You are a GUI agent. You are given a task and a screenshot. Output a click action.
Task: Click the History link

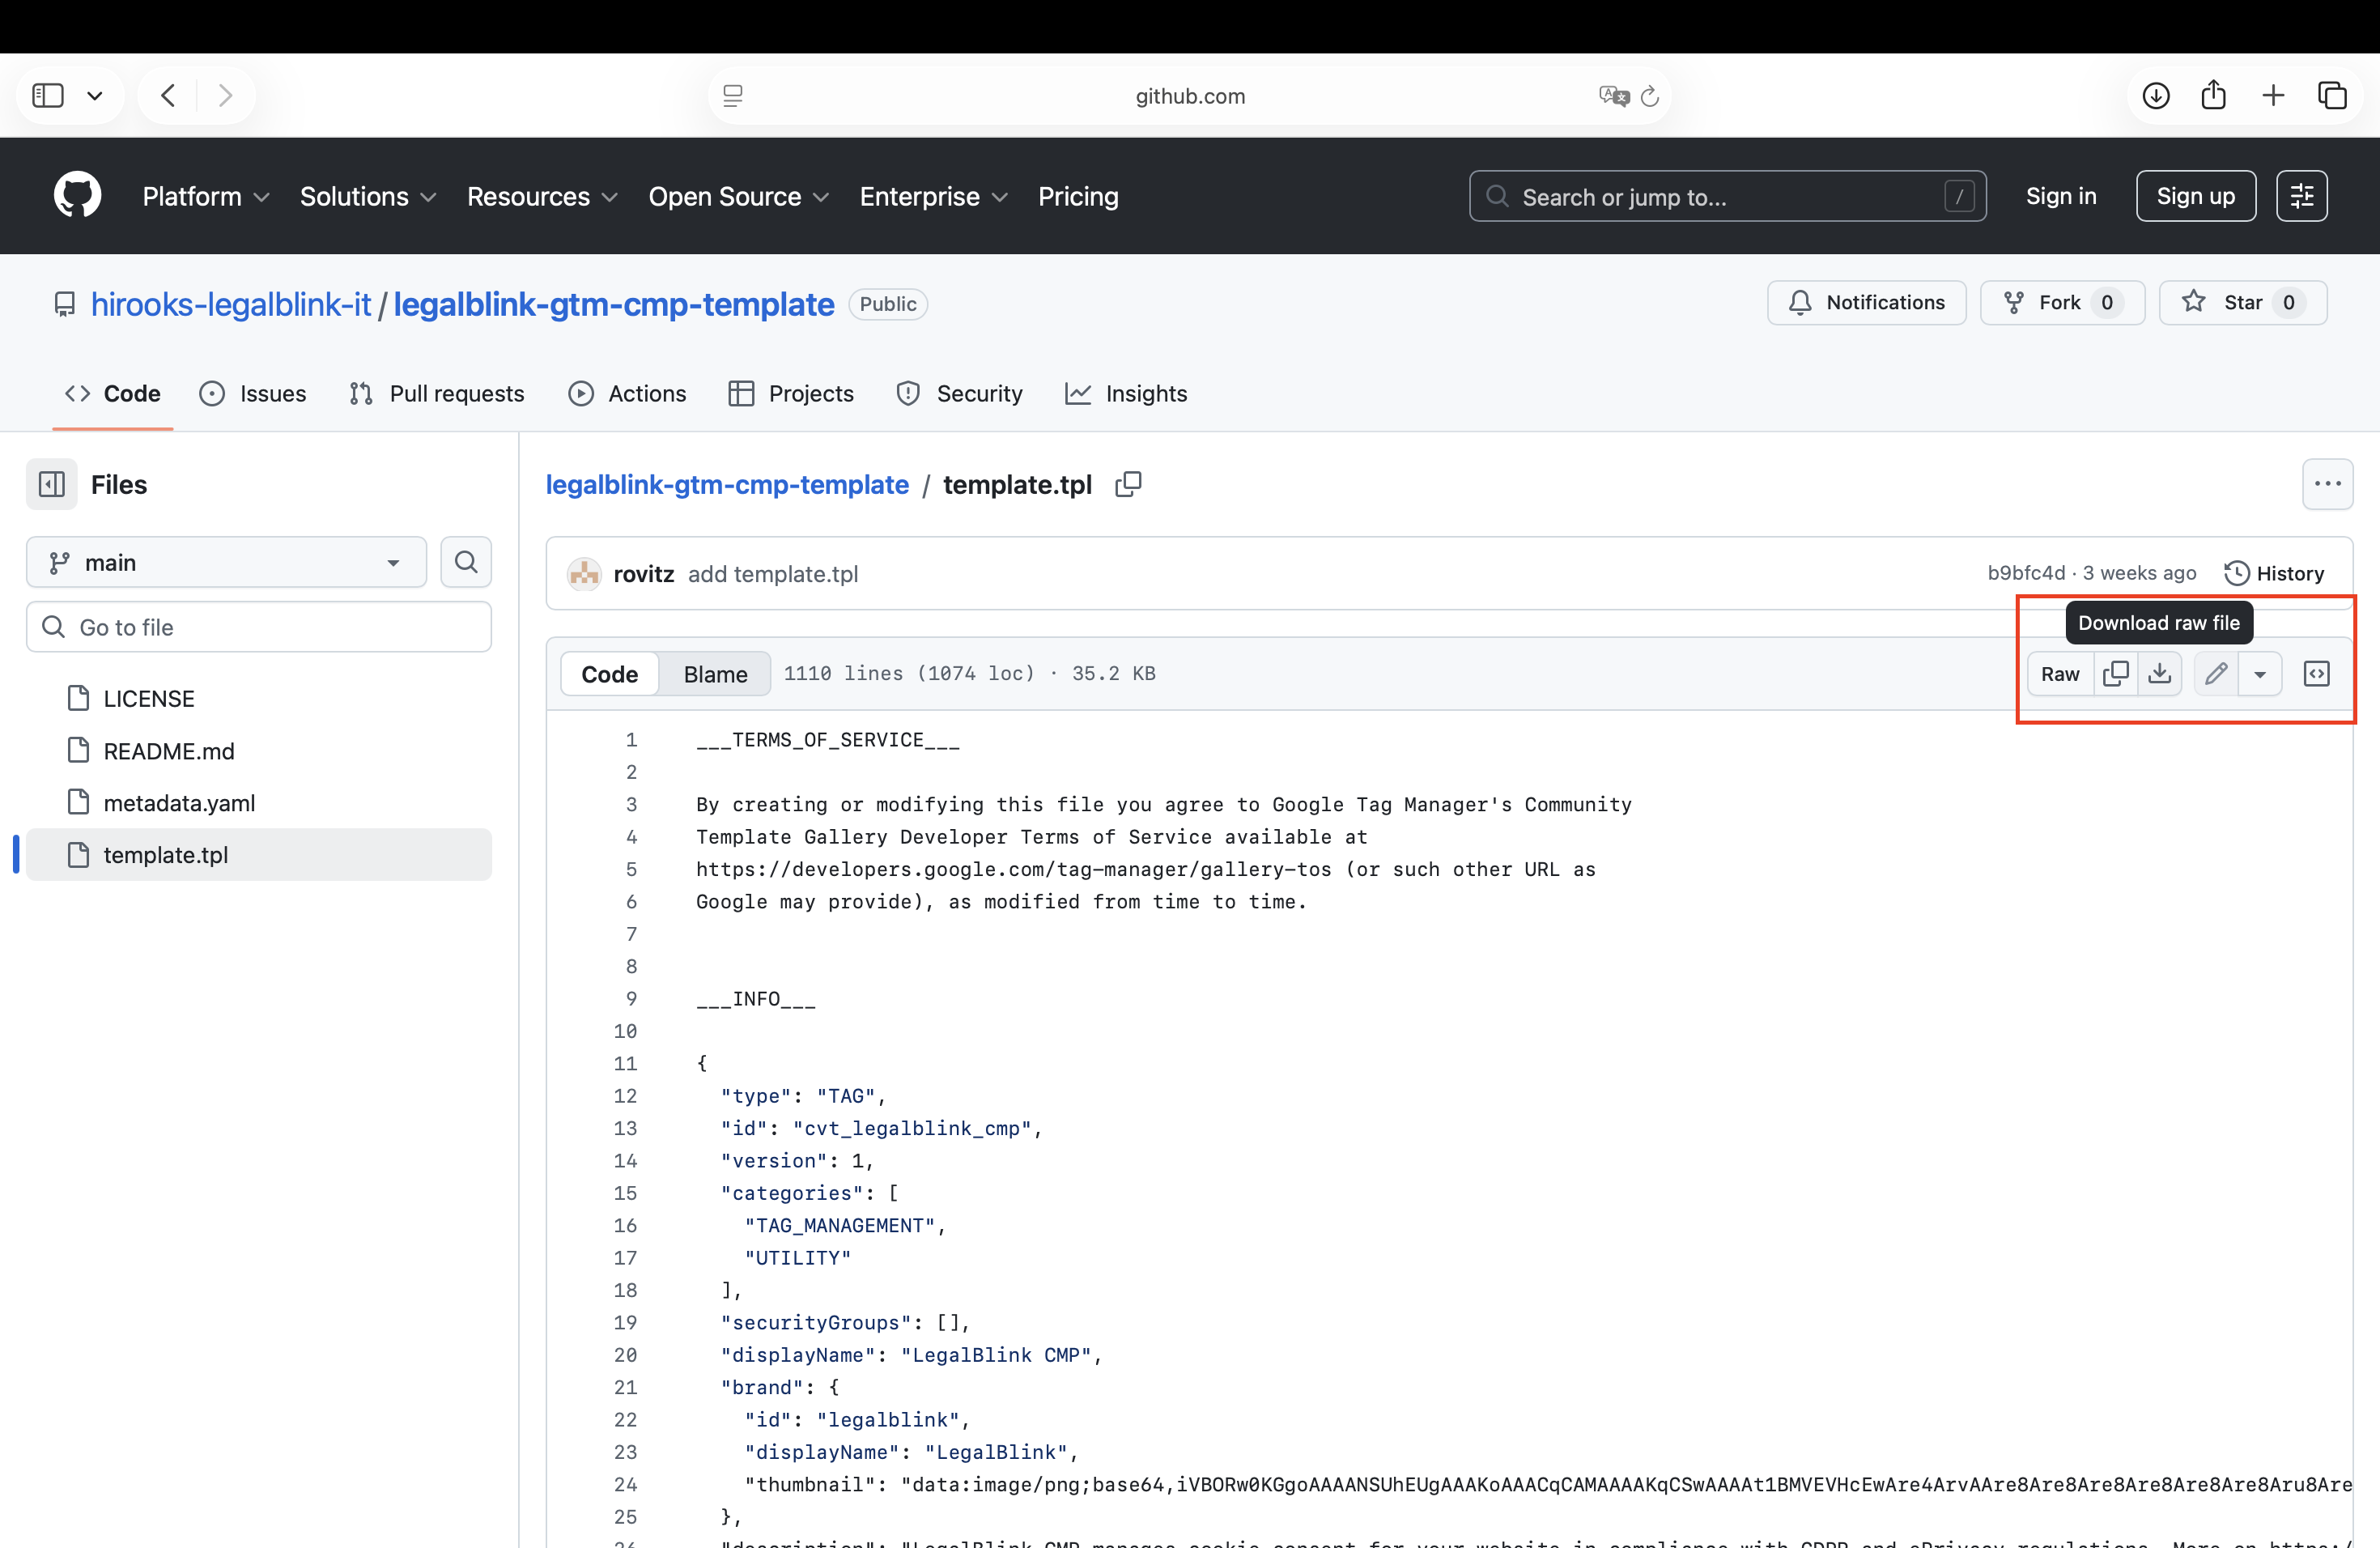tap(2274, 573)
